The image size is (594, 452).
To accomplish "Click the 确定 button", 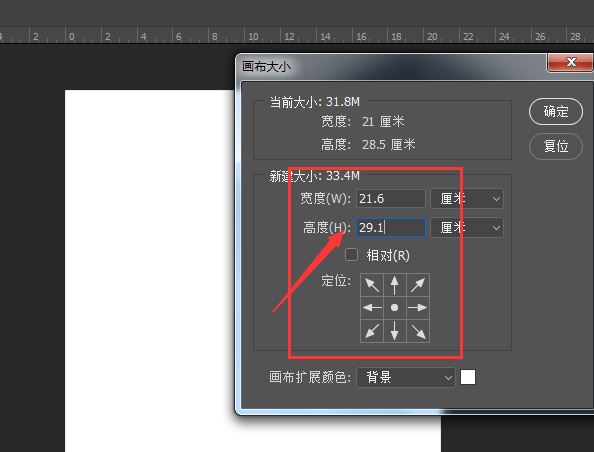I will [x=556, y=111].
